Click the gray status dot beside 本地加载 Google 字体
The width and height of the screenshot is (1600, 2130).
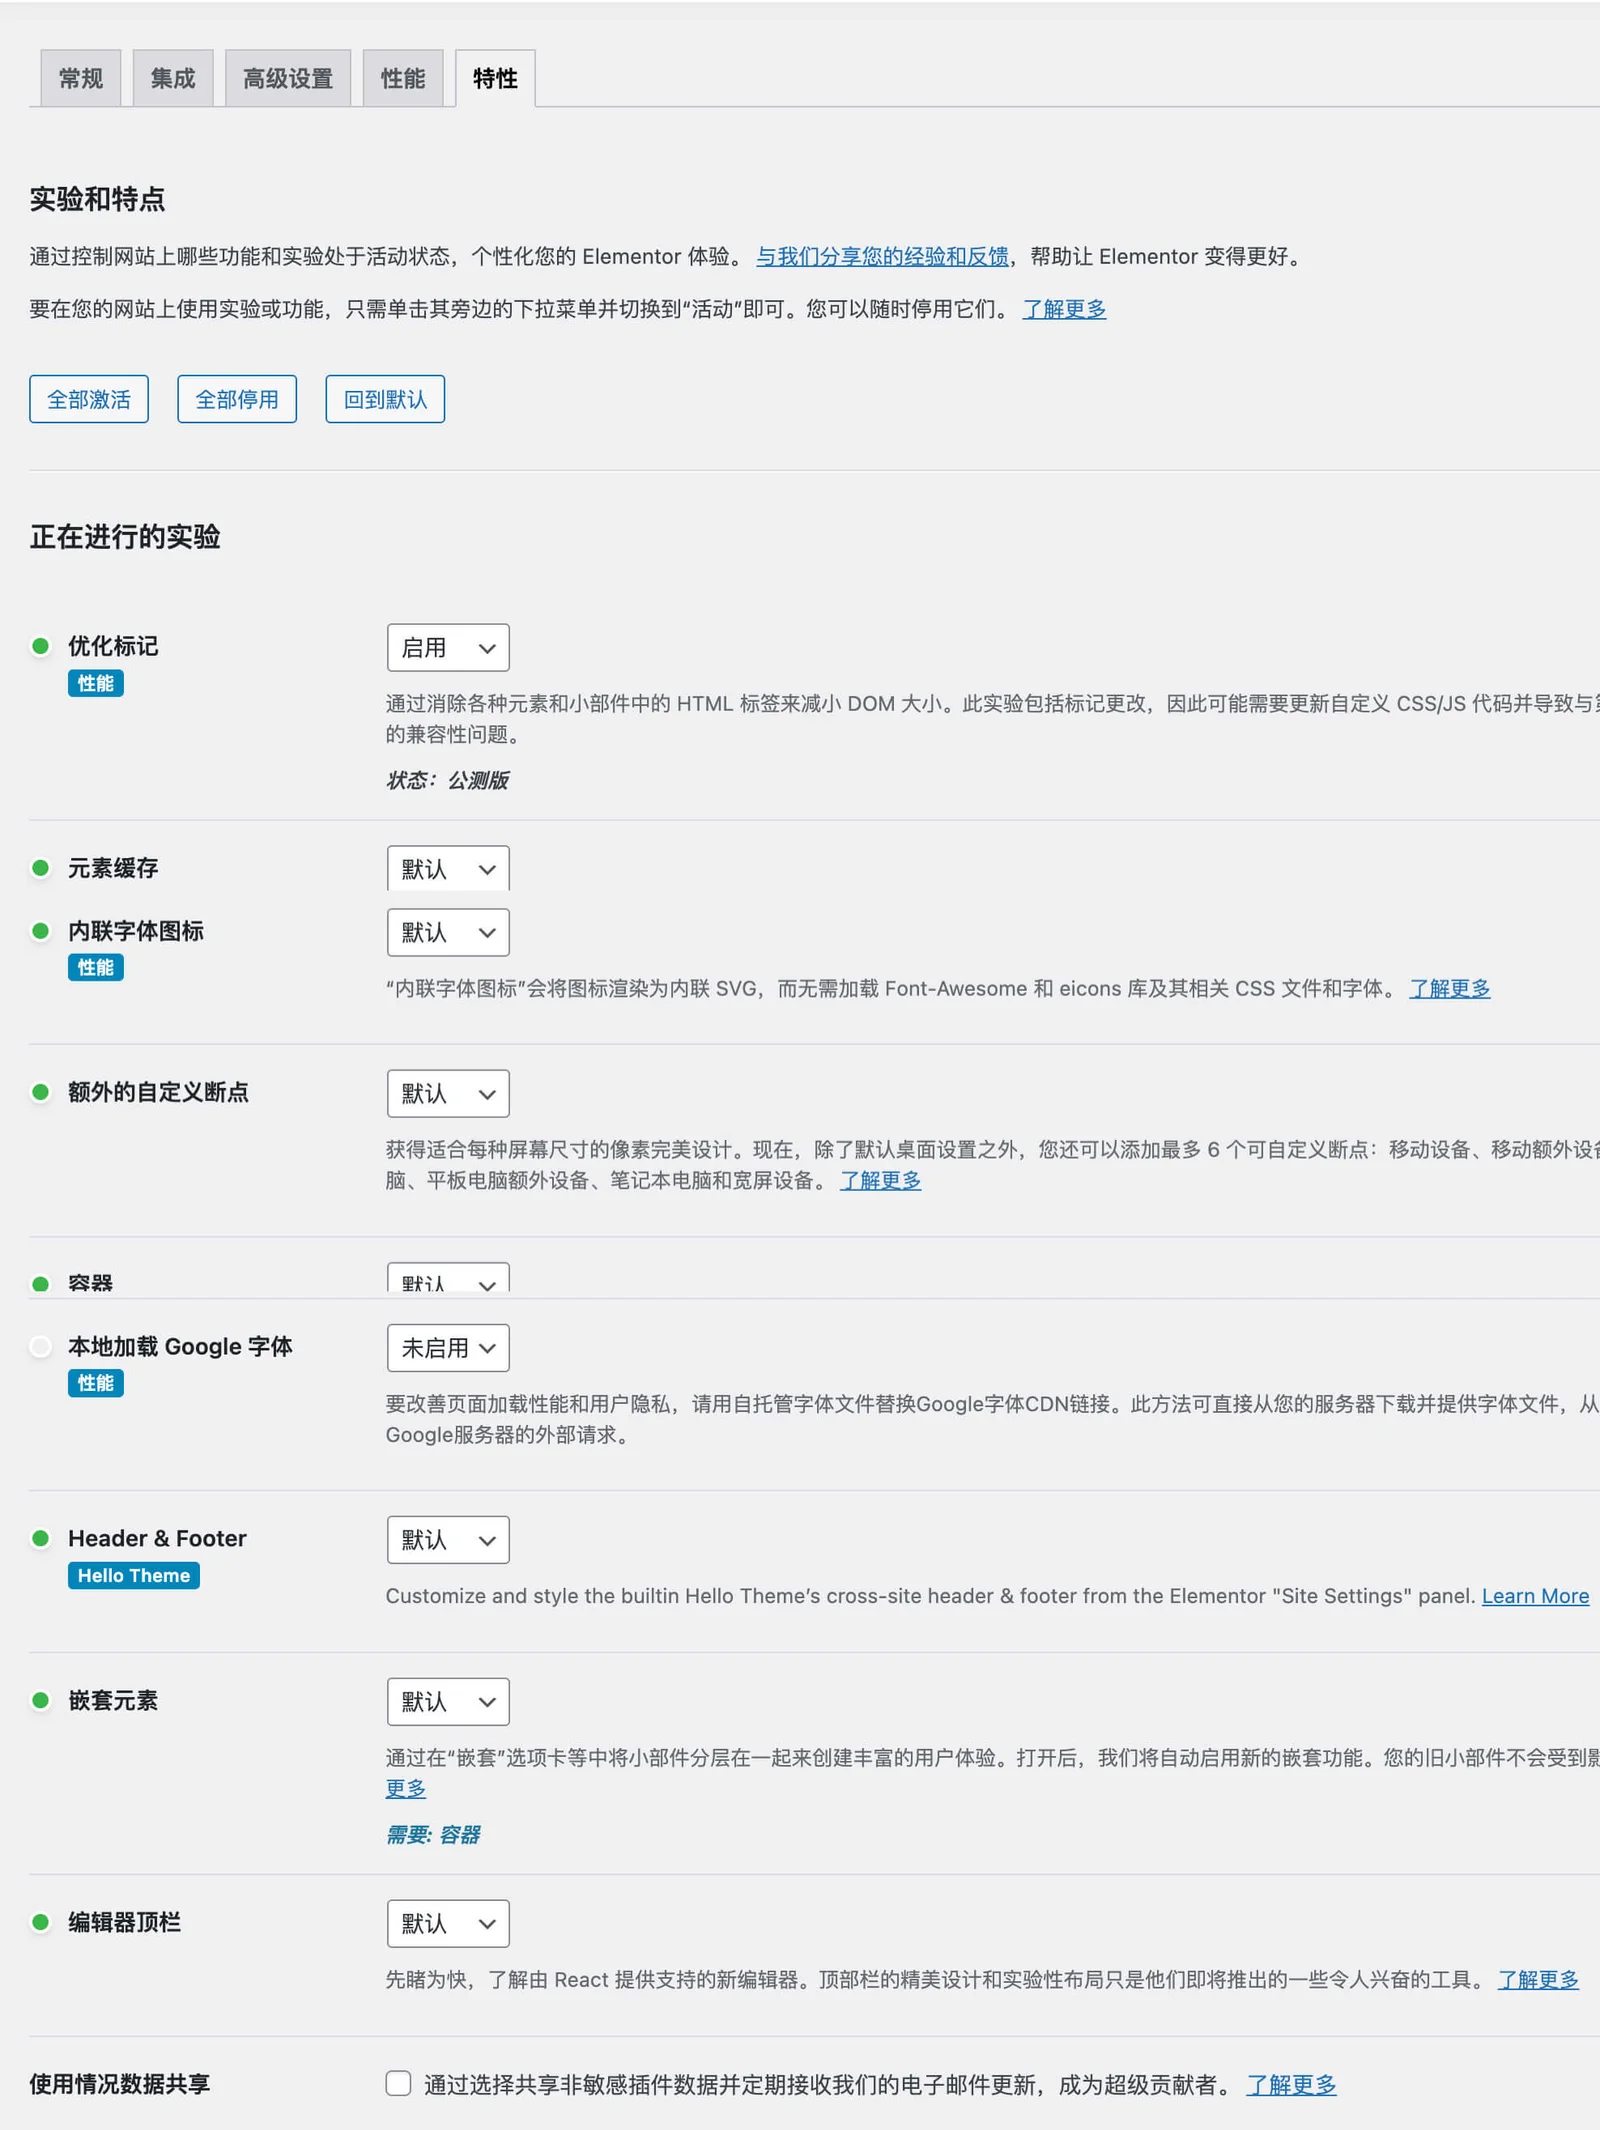point(40,1347)
